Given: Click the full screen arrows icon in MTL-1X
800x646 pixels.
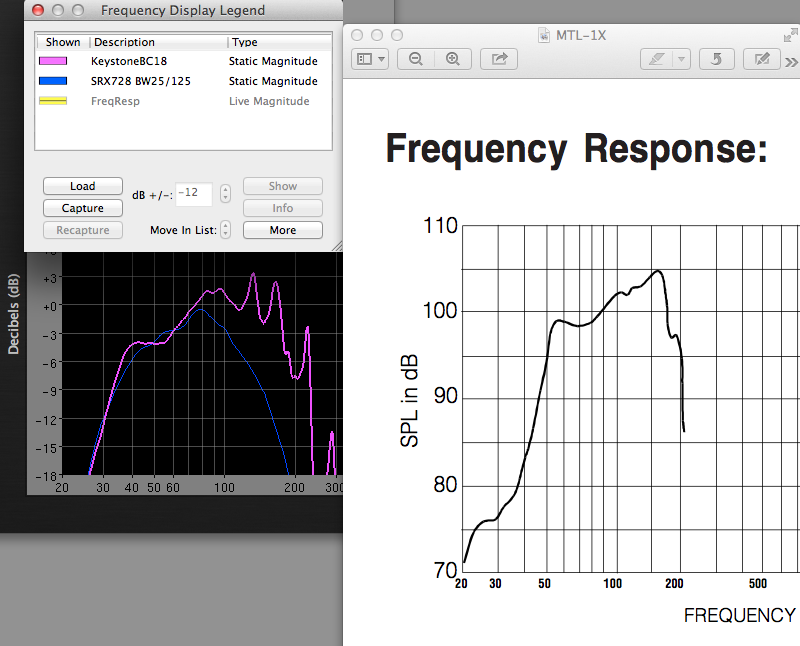Looking at the screenshot, I should point(790,35).
